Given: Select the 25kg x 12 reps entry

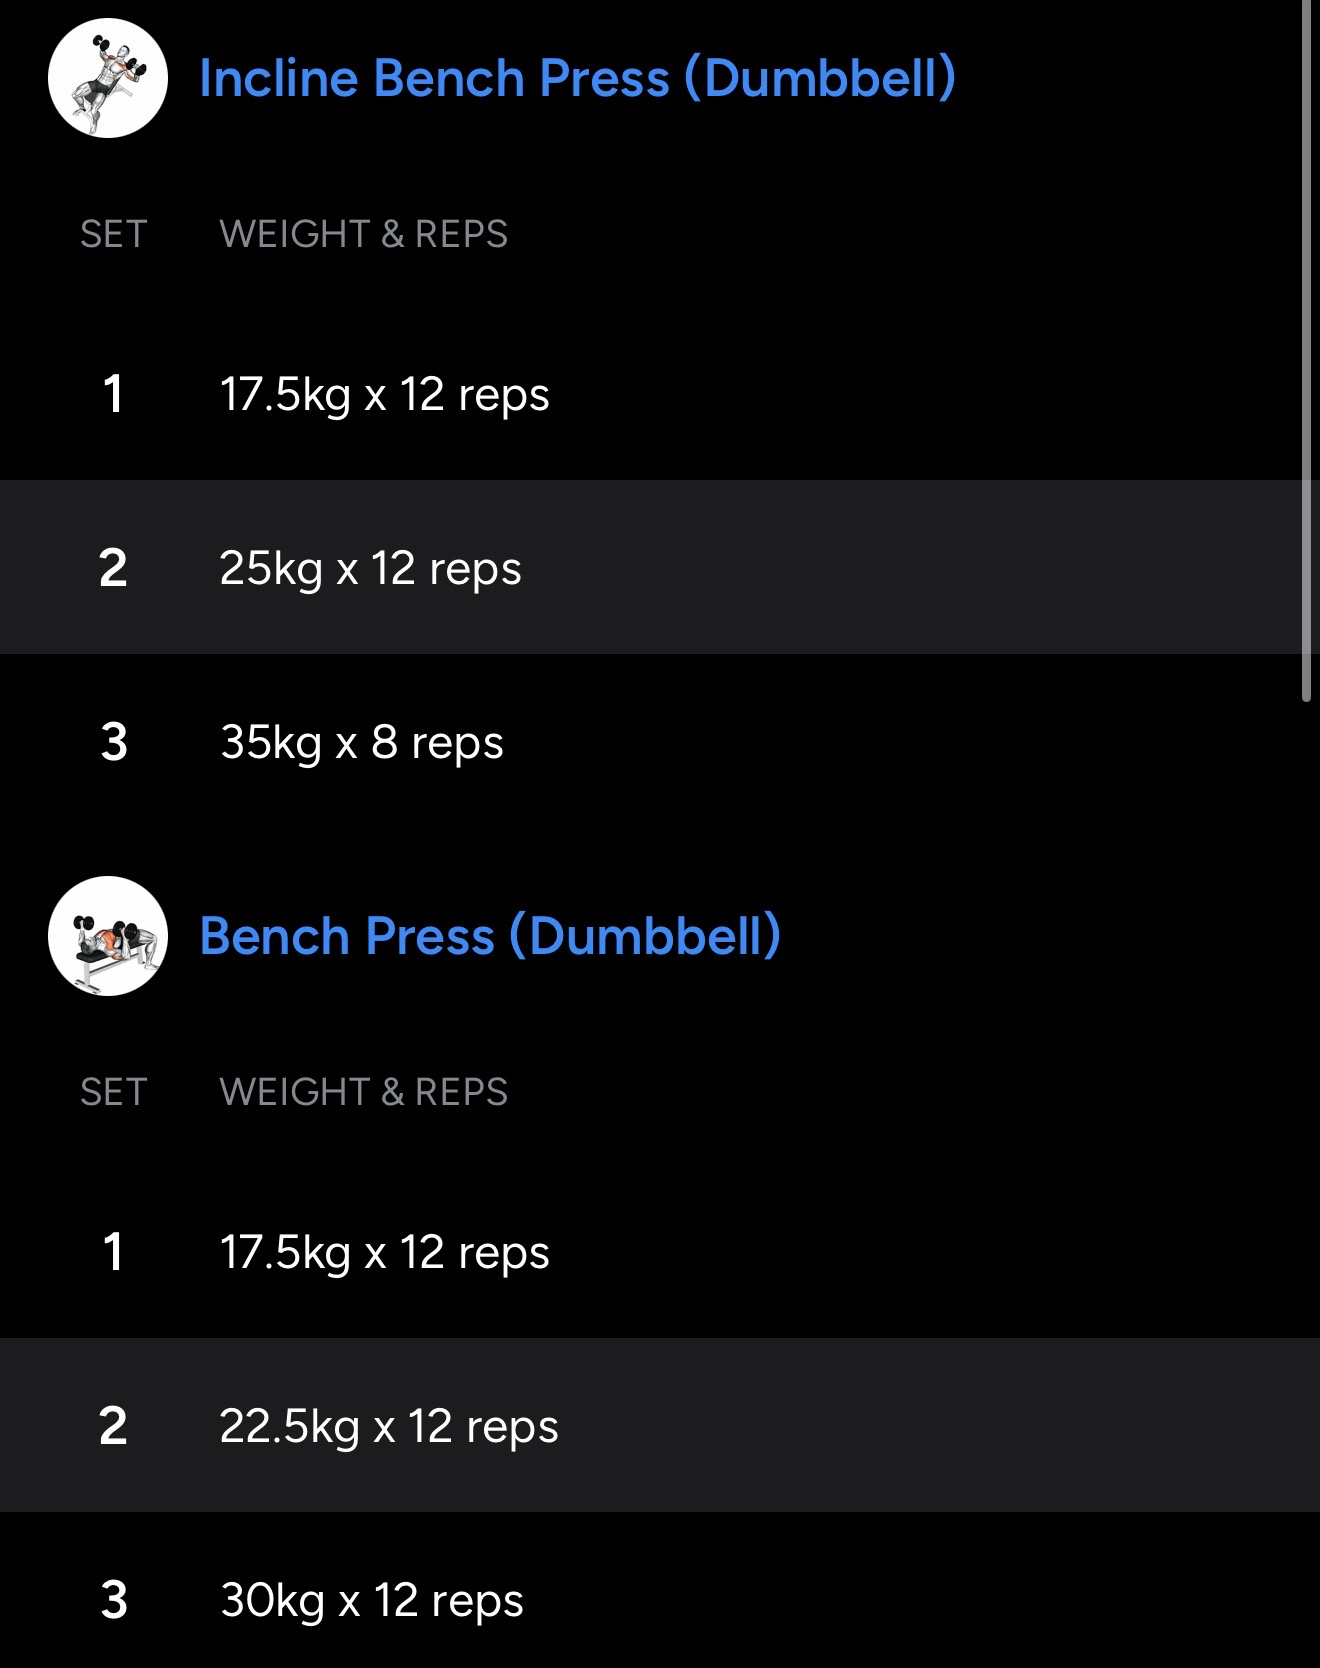Looking at the screenshot, I should 370,568.
